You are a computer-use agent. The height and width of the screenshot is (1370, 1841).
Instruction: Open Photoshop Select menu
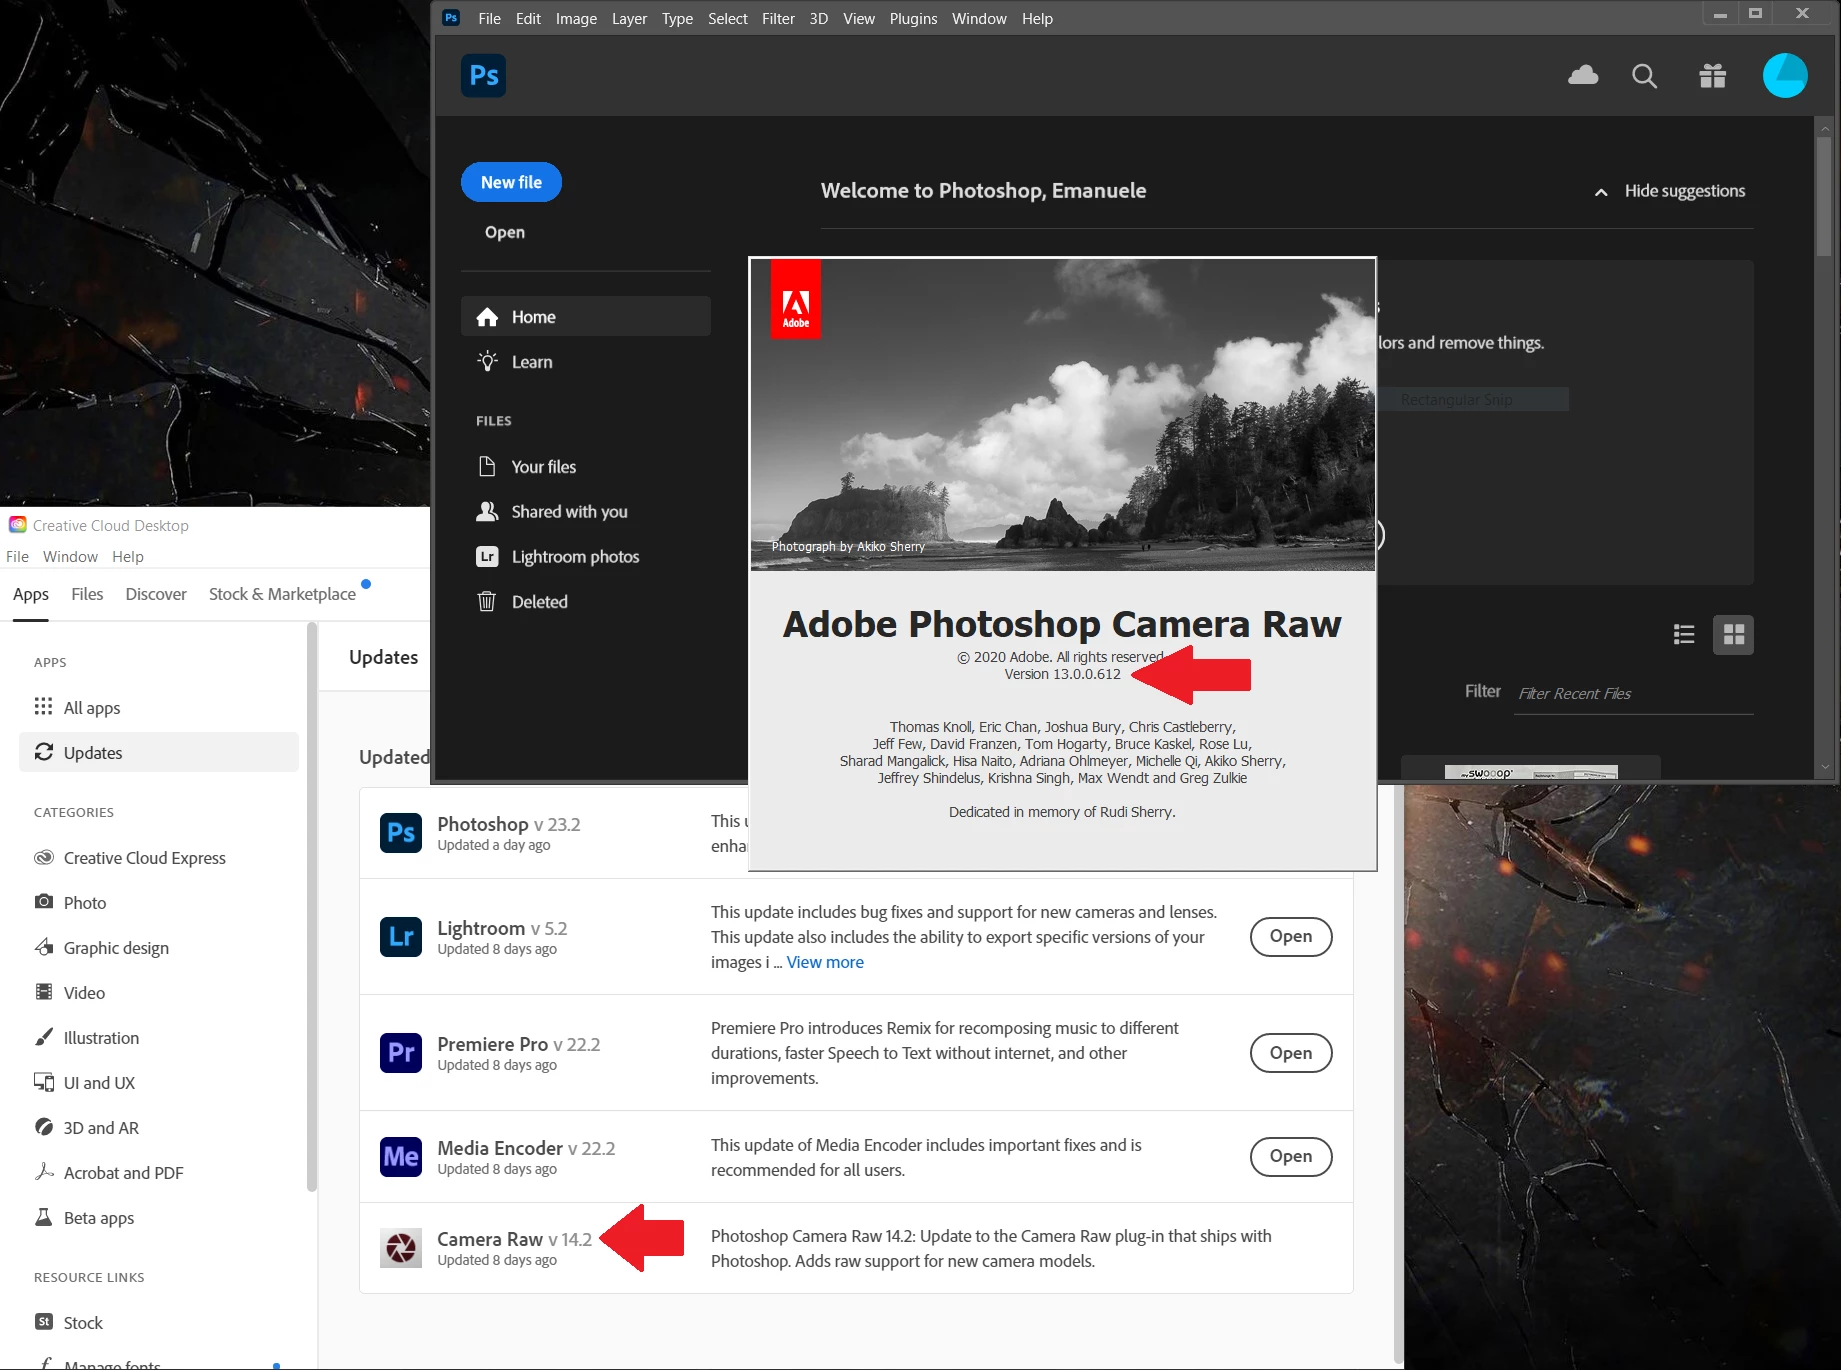pos(727,19)
